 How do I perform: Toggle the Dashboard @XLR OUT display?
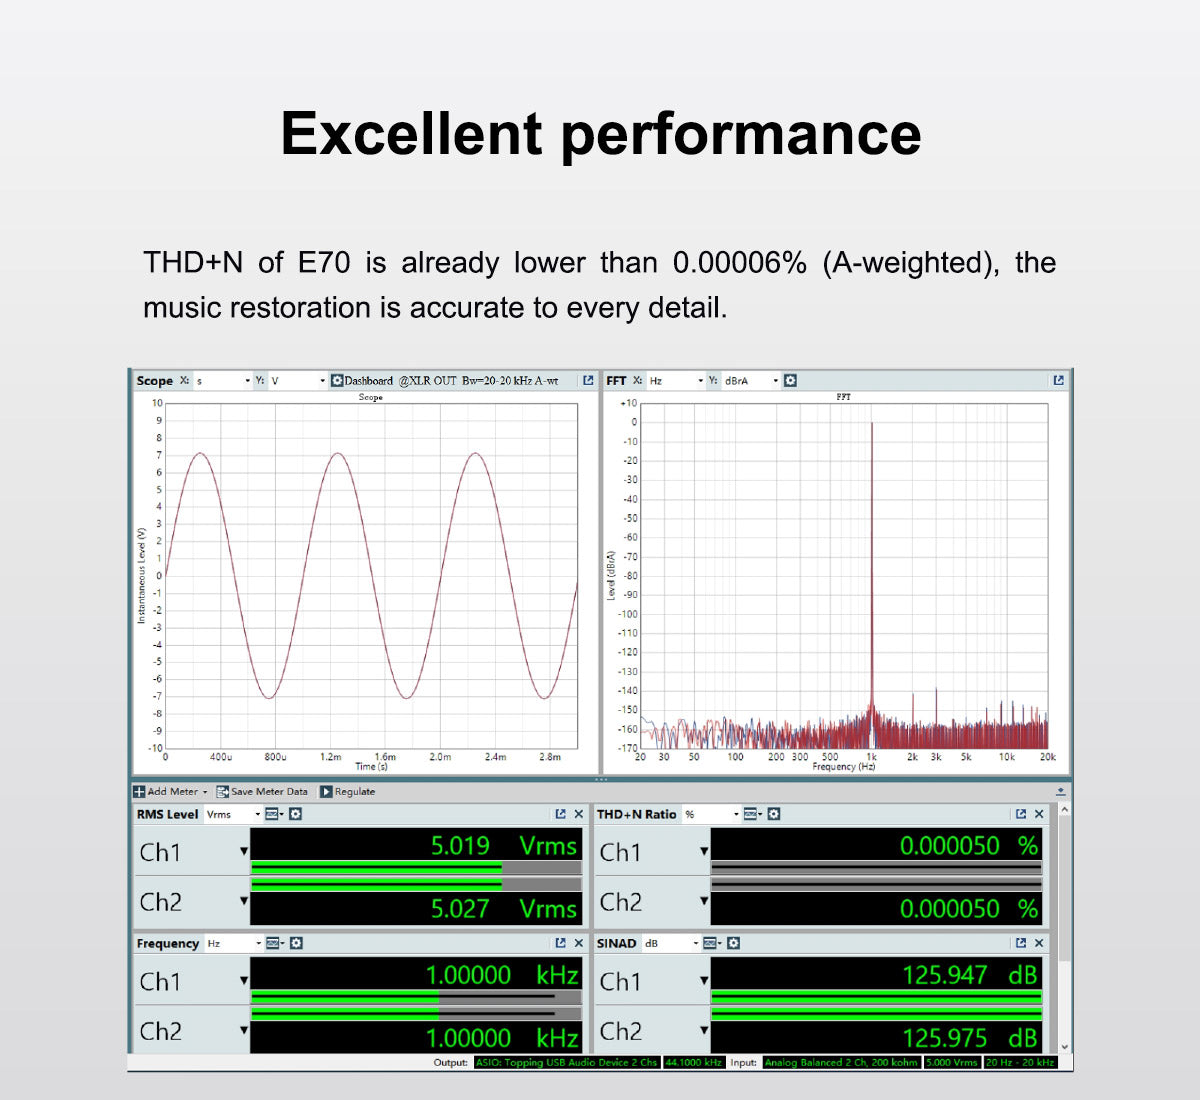[370, 381]
